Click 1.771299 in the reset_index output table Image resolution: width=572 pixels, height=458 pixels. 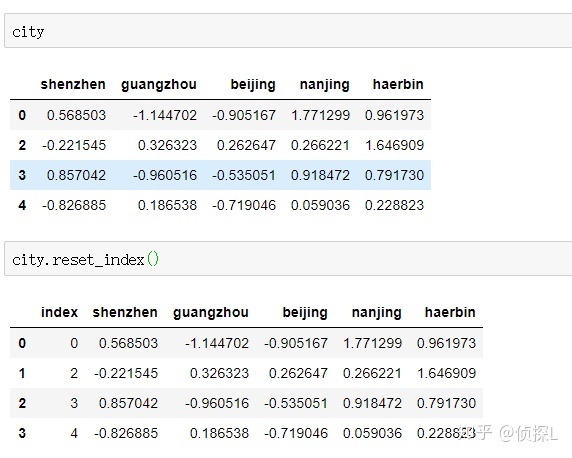point(372,343)
